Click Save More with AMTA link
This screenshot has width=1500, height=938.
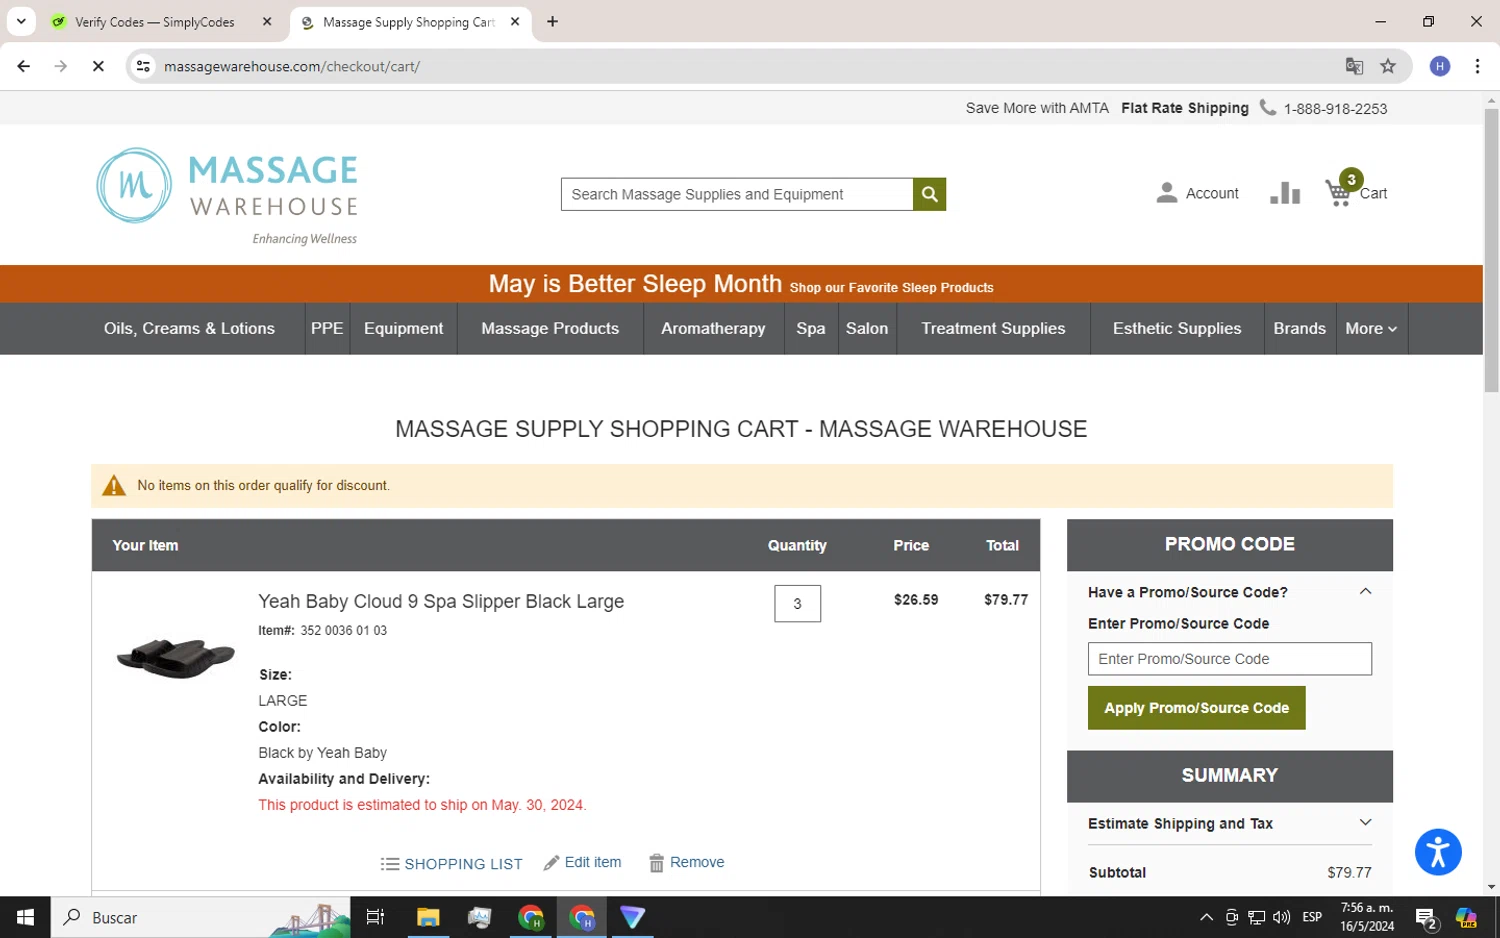coord(1037,108)
